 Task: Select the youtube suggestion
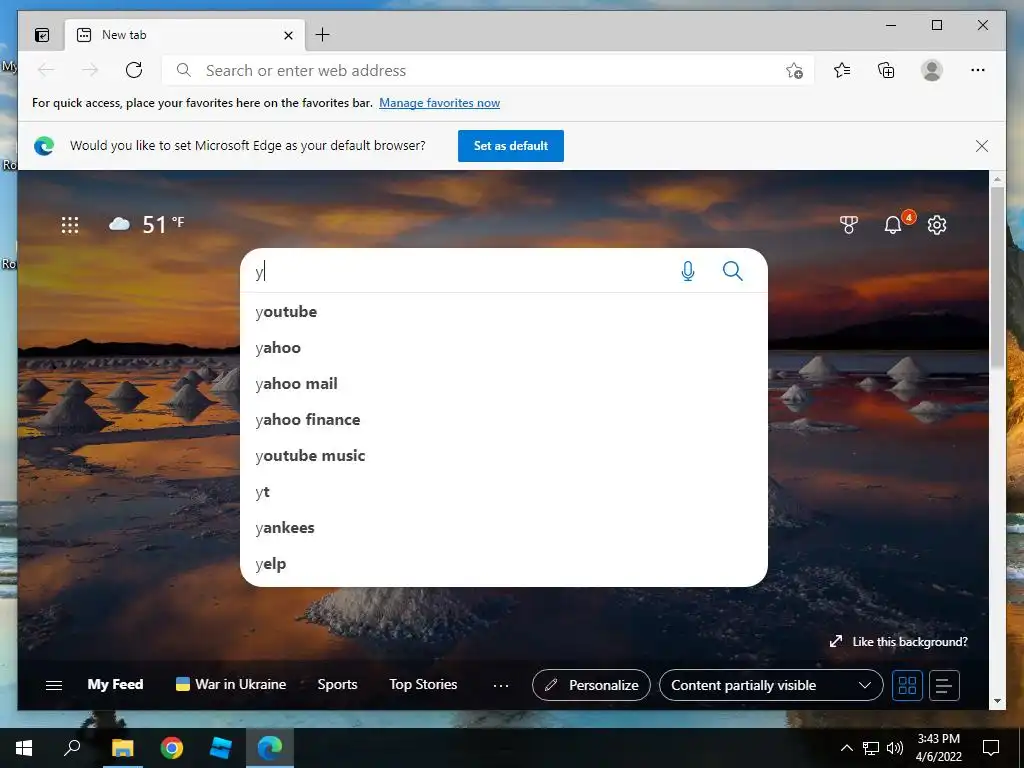coord(504,312)
